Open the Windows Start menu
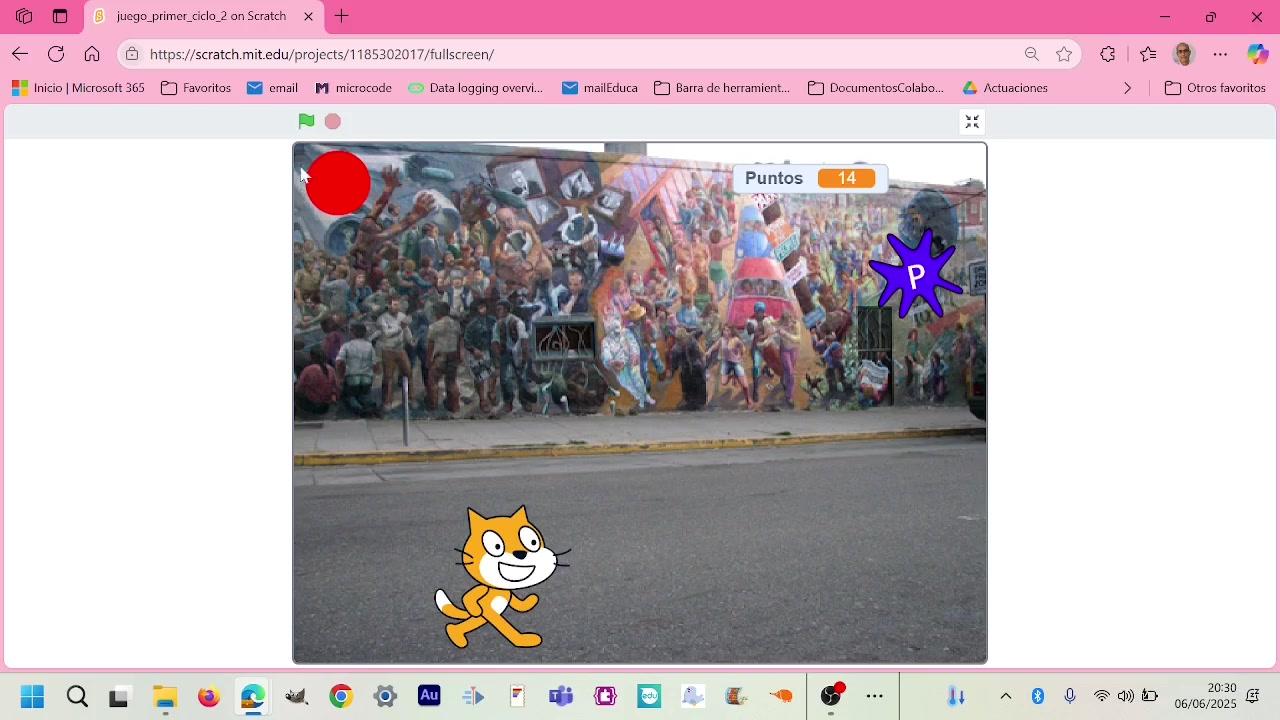 click(32, 696)
